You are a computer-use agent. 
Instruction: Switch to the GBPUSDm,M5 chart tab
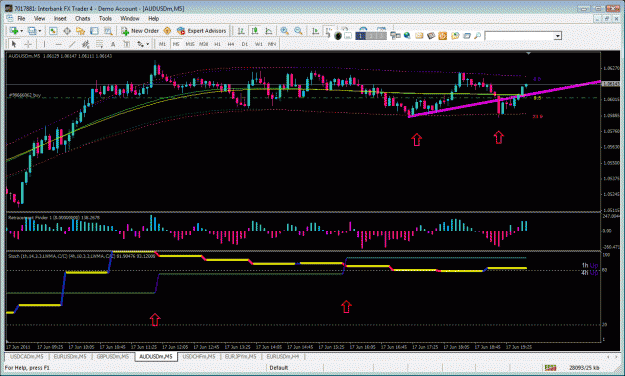[113, 356]
